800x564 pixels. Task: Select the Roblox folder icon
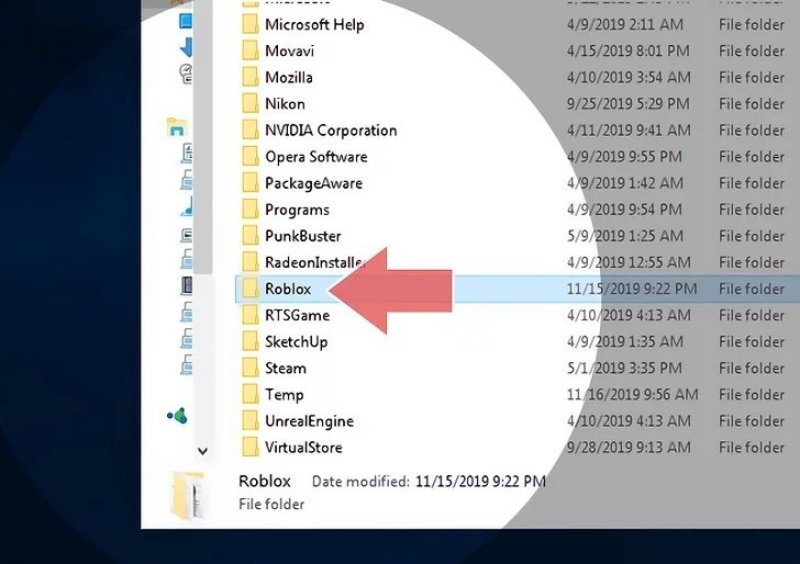coord(248,289)
